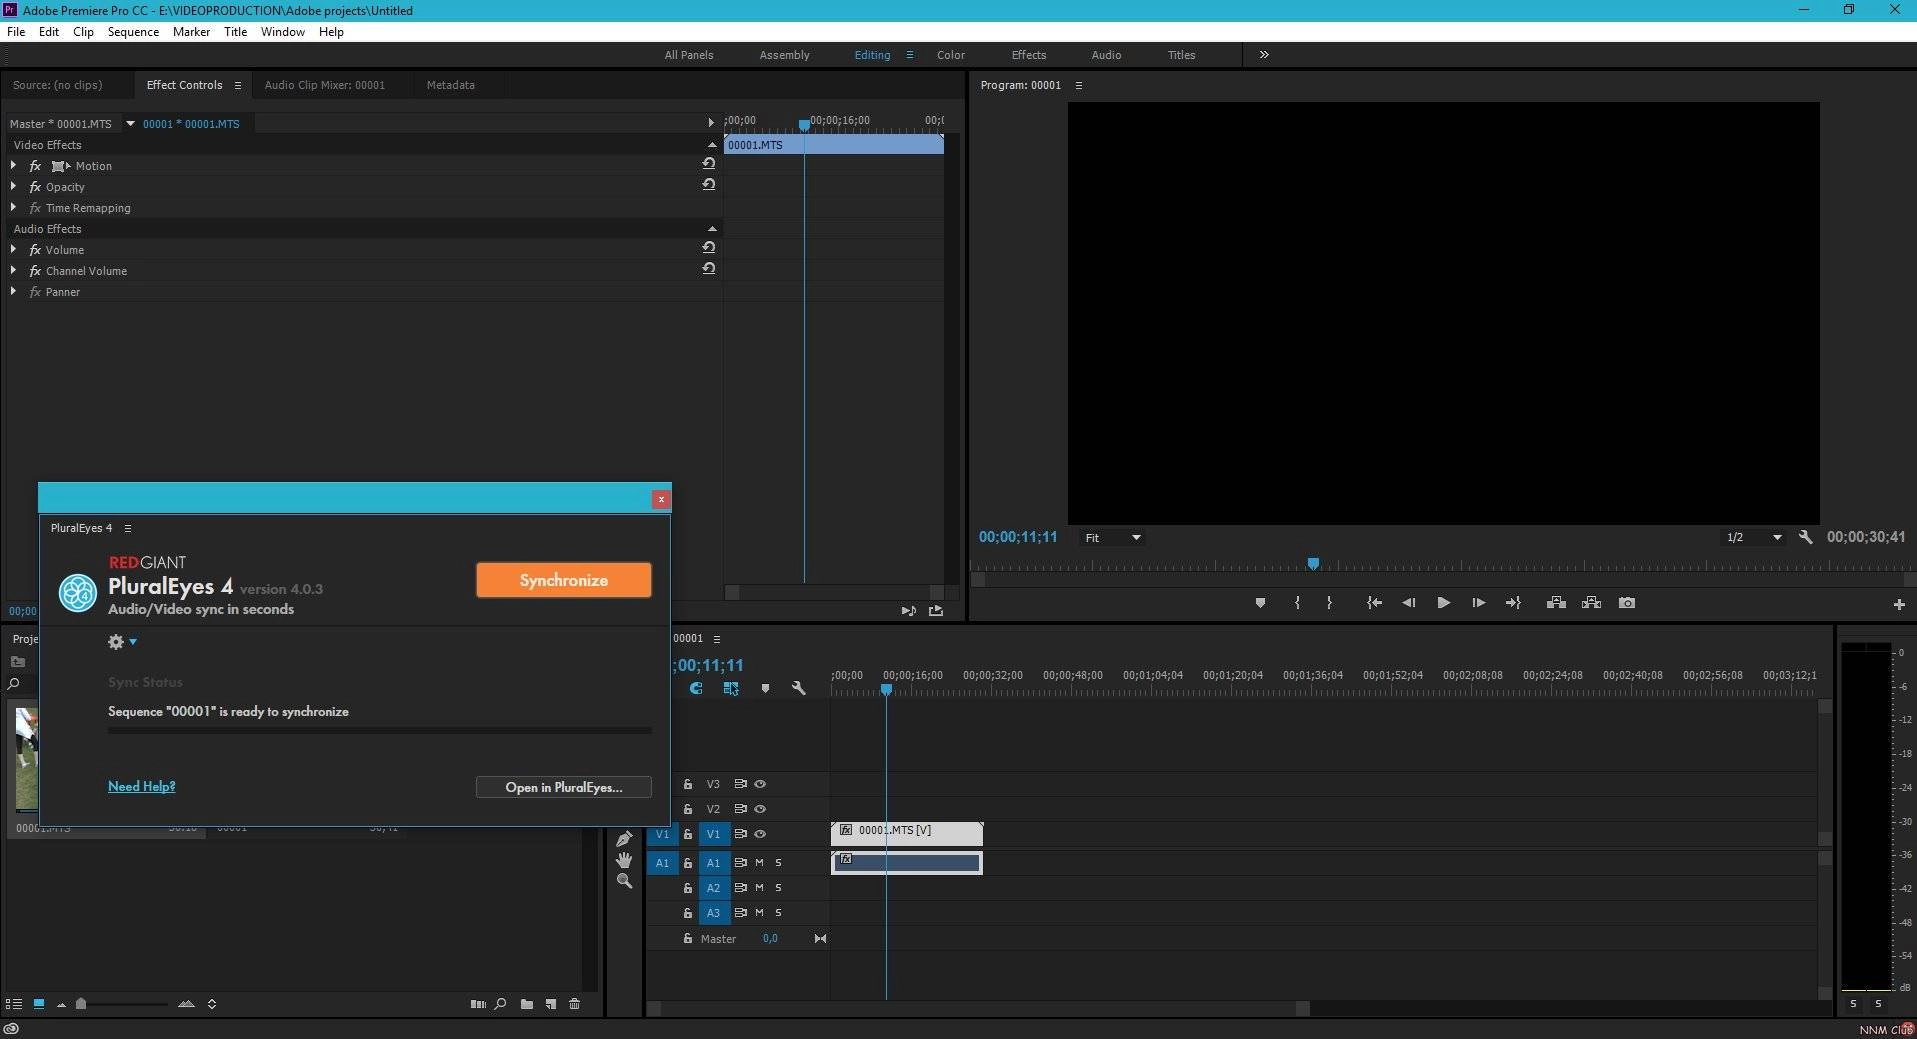Toggle V1 track output eye
Image resolution: width=1917 pixels, height=1039 pixels.
tap(760, 834)
